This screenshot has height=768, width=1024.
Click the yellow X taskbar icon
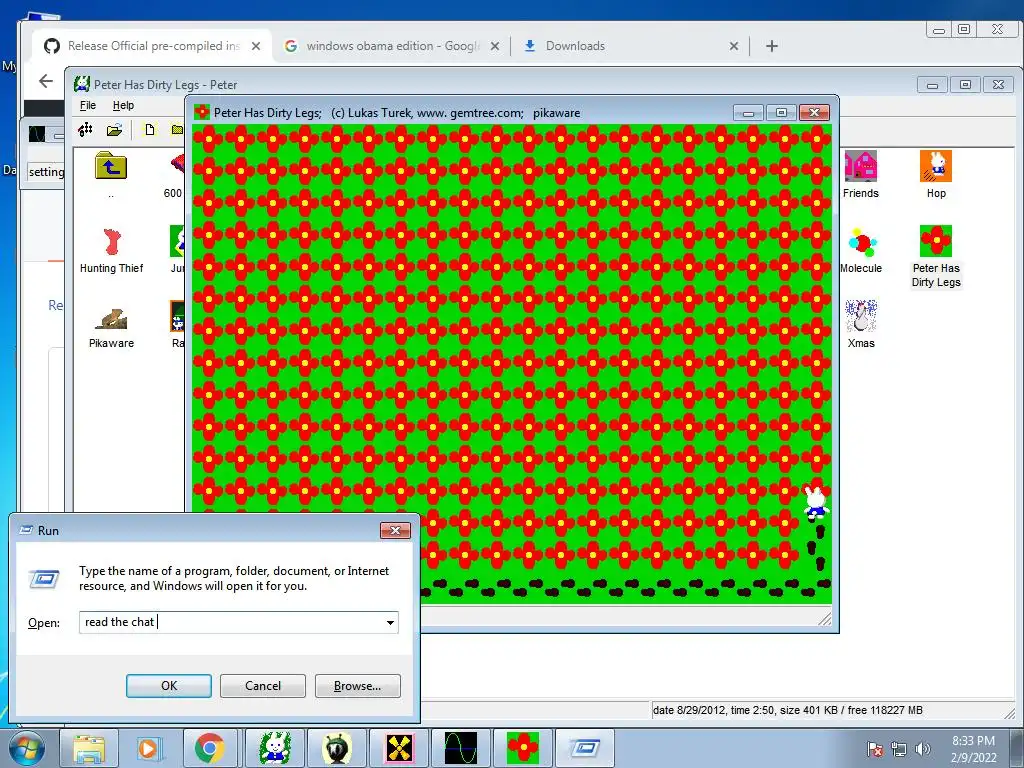point(399,748)
